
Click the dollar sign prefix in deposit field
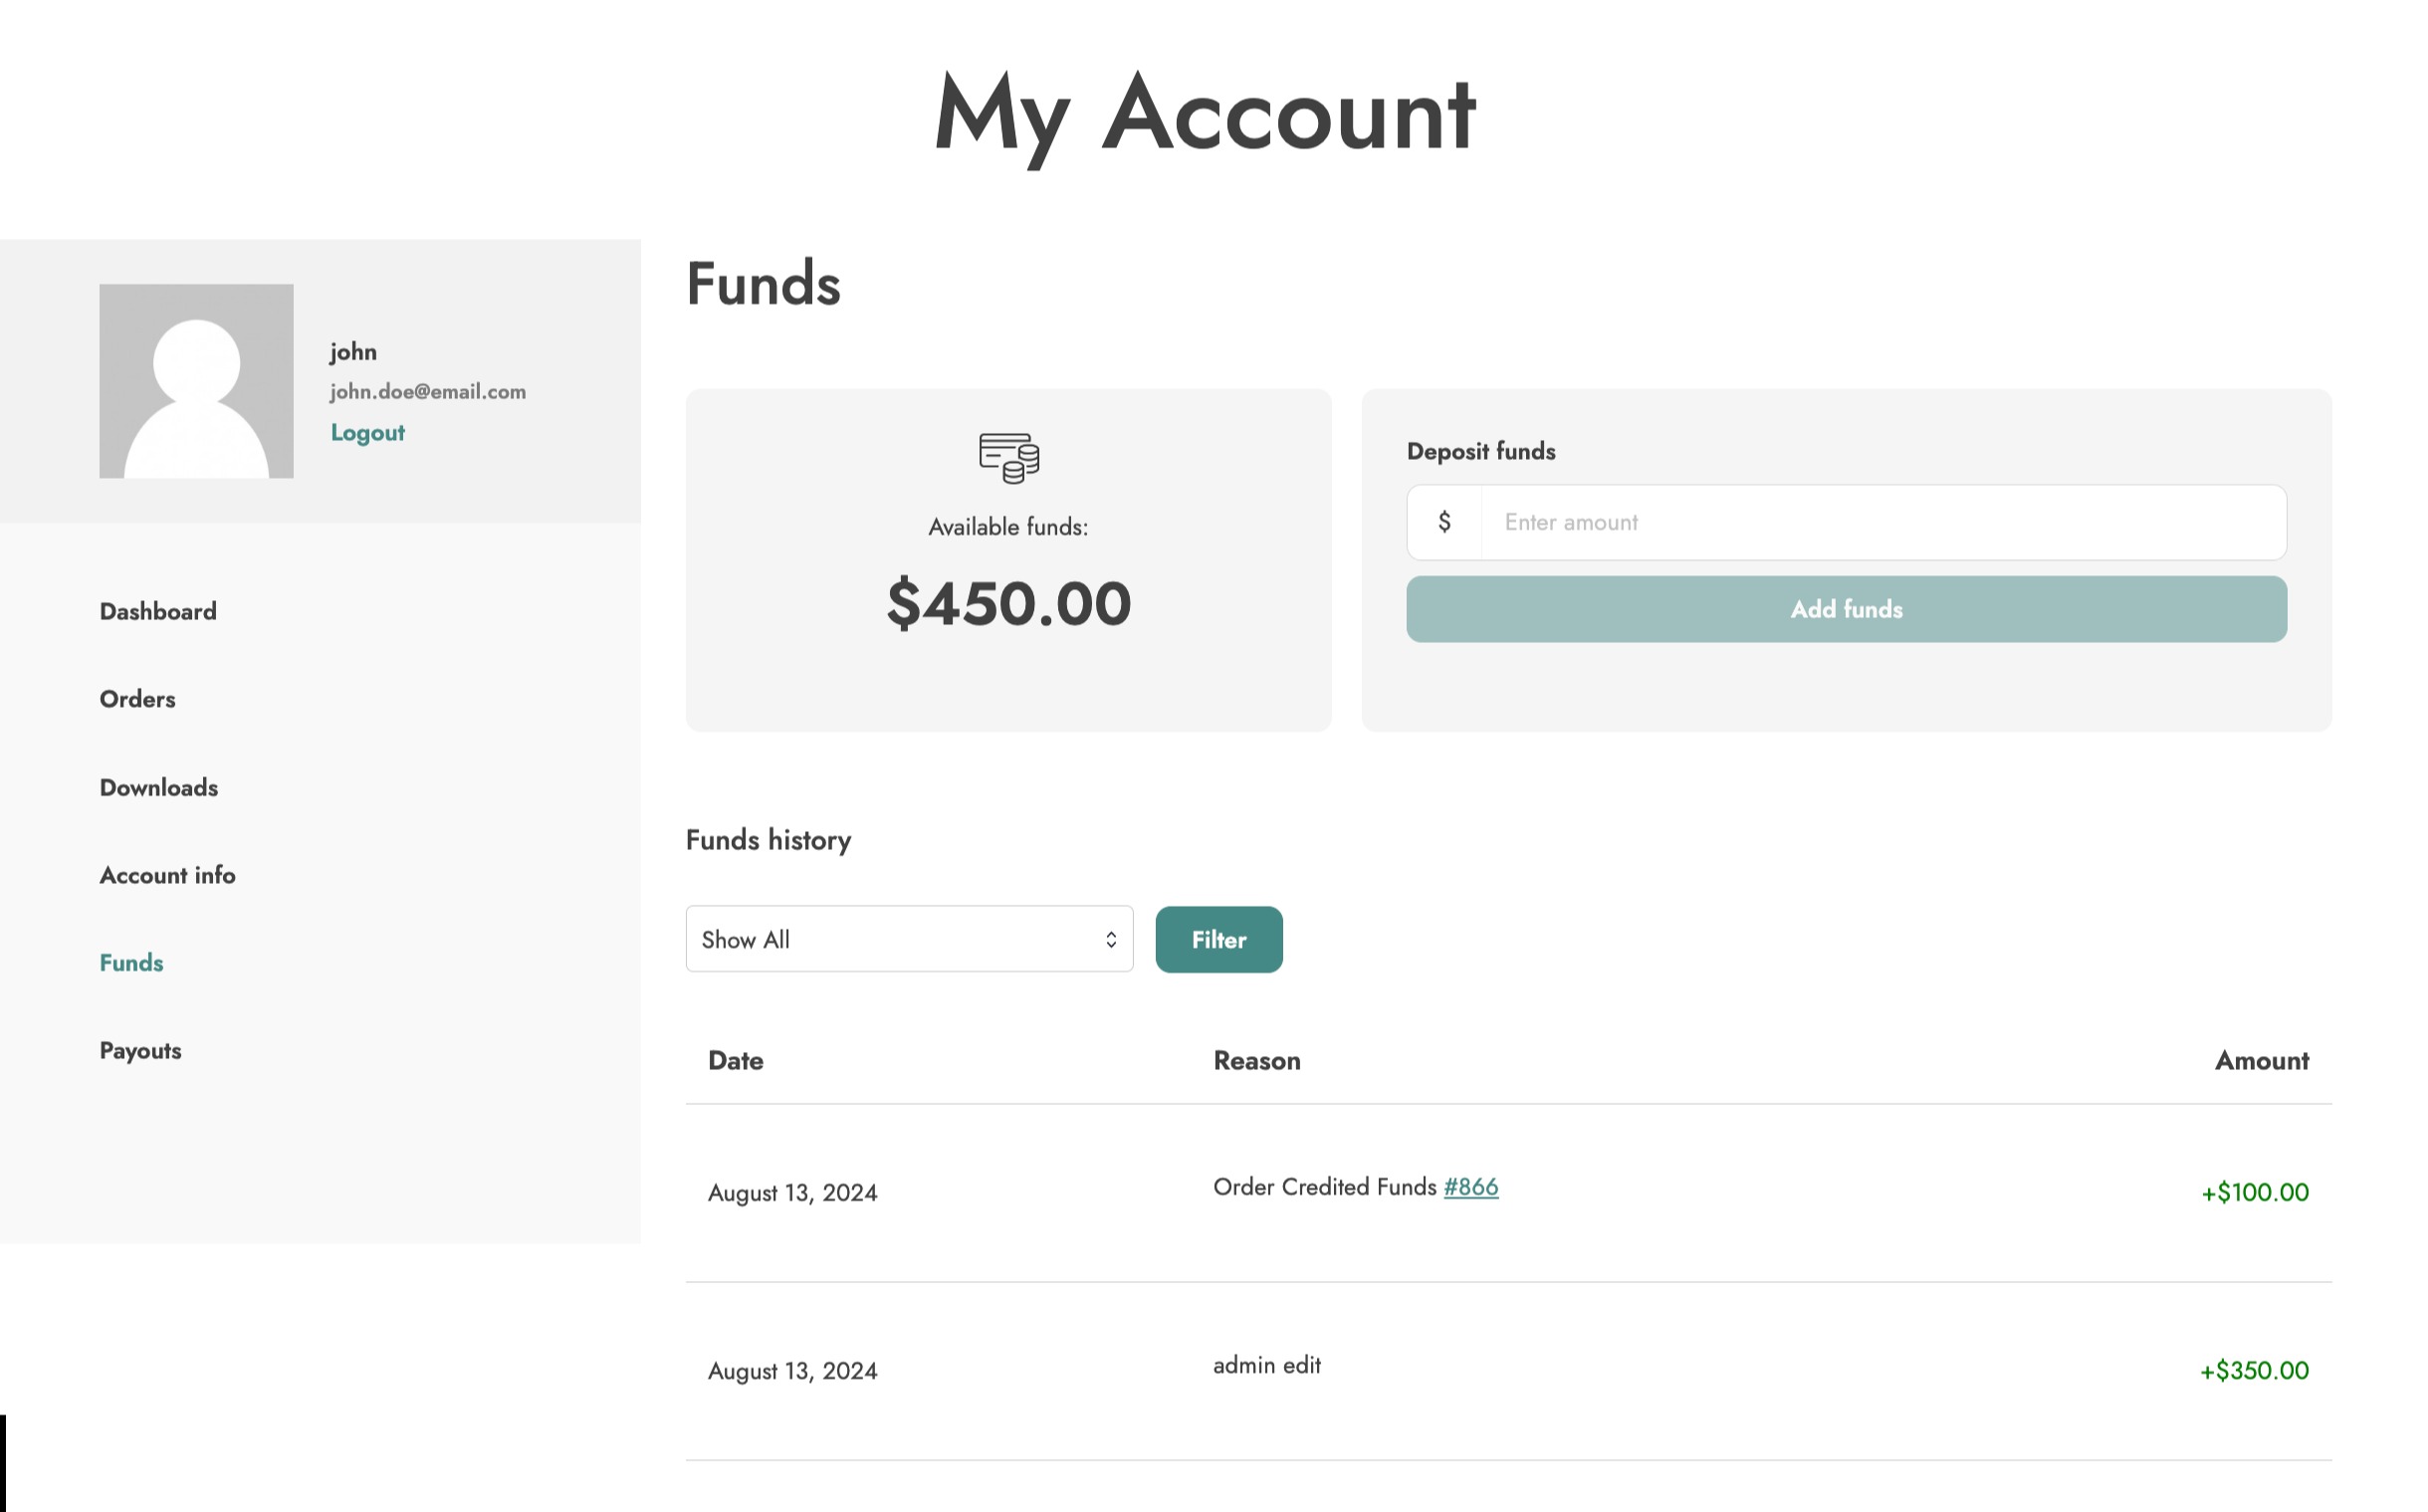click(1444, 522)
